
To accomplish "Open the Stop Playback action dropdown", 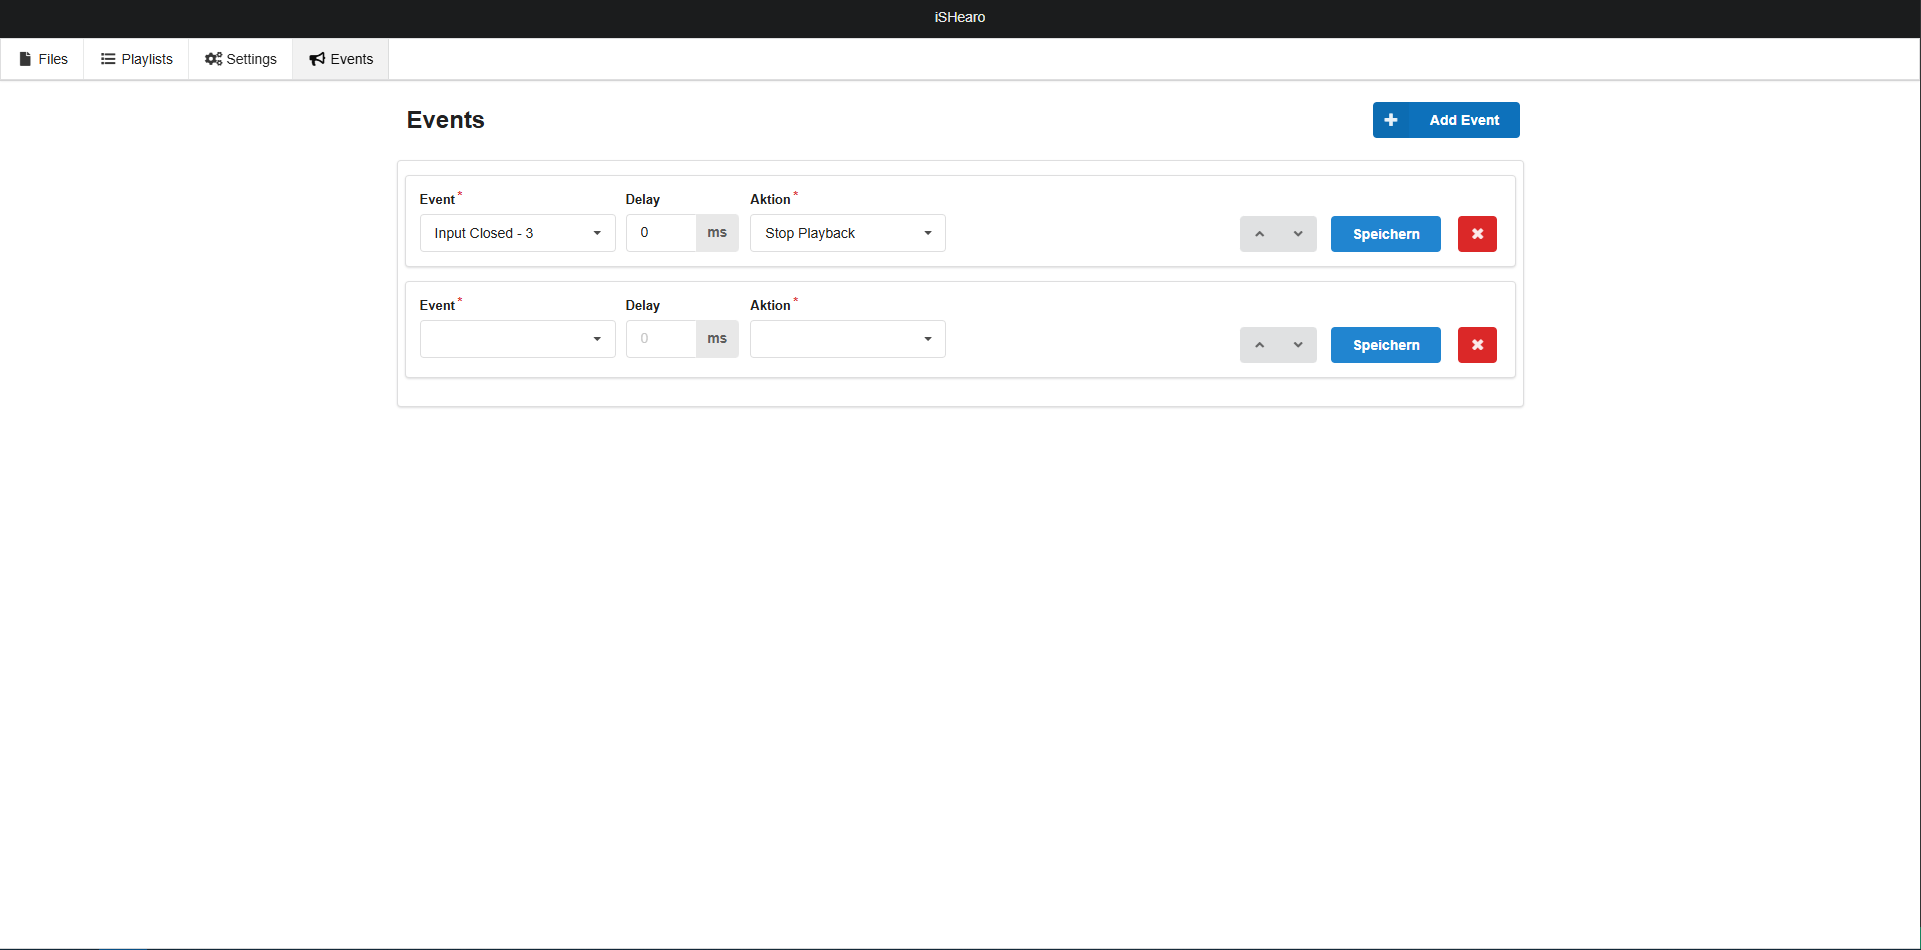I will click(x=847, y=233).
